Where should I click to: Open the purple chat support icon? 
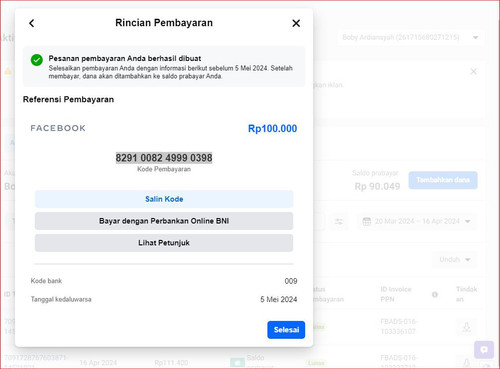point(484,350)
